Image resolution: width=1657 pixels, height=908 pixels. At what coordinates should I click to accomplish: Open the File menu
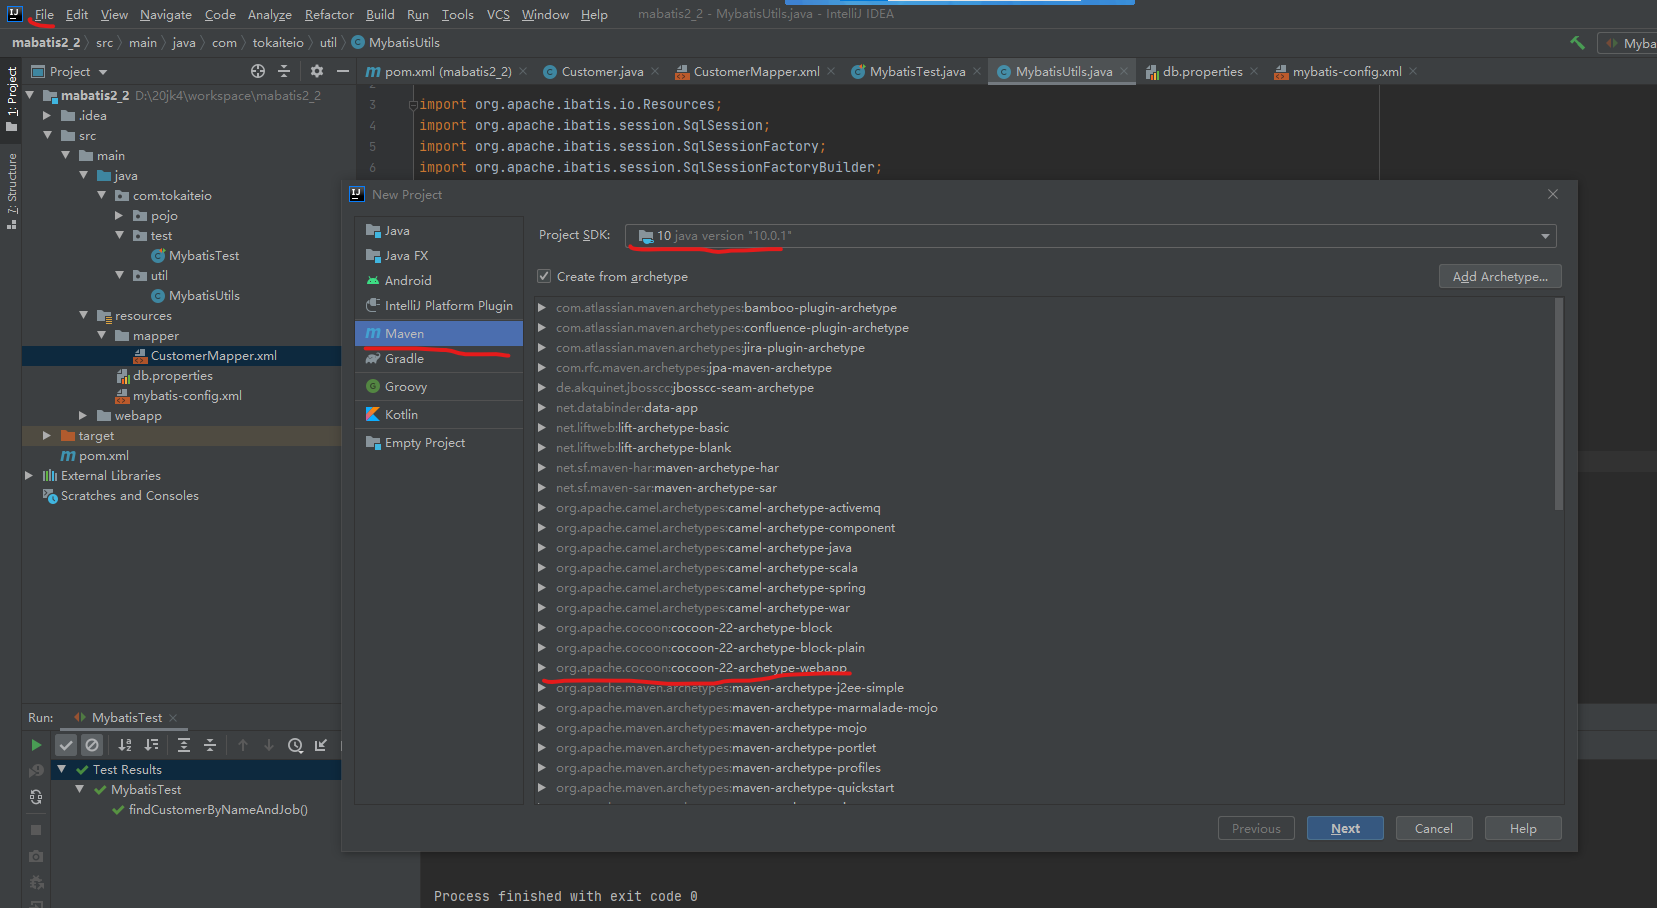pyautogui.click(x=44, y=15)
